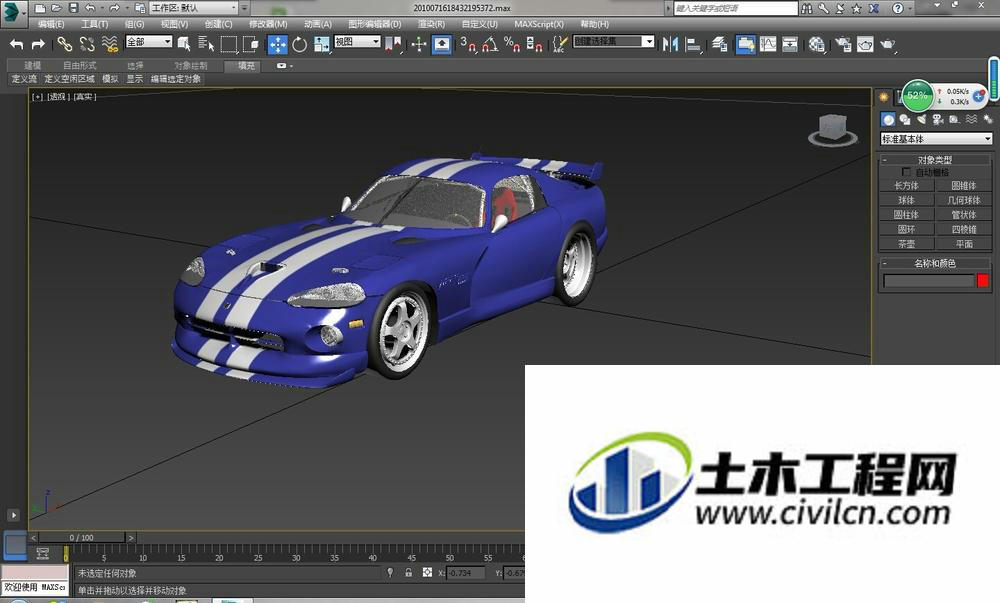The width and height of the screenshot is (1000, 603).
Task: Click the Align tool icon
Action: tap(693, 44)
